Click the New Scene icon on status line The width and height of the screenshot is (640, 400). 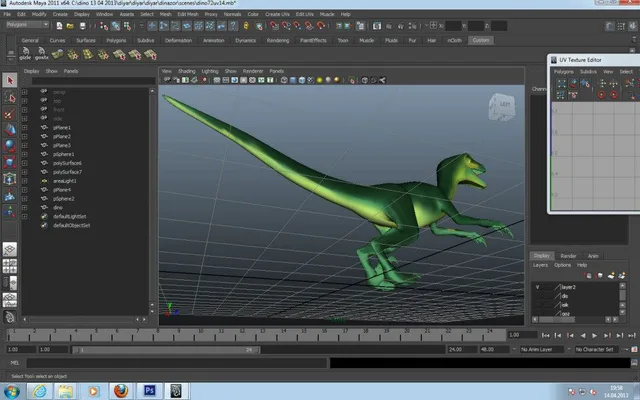click(x=59, y=26)
